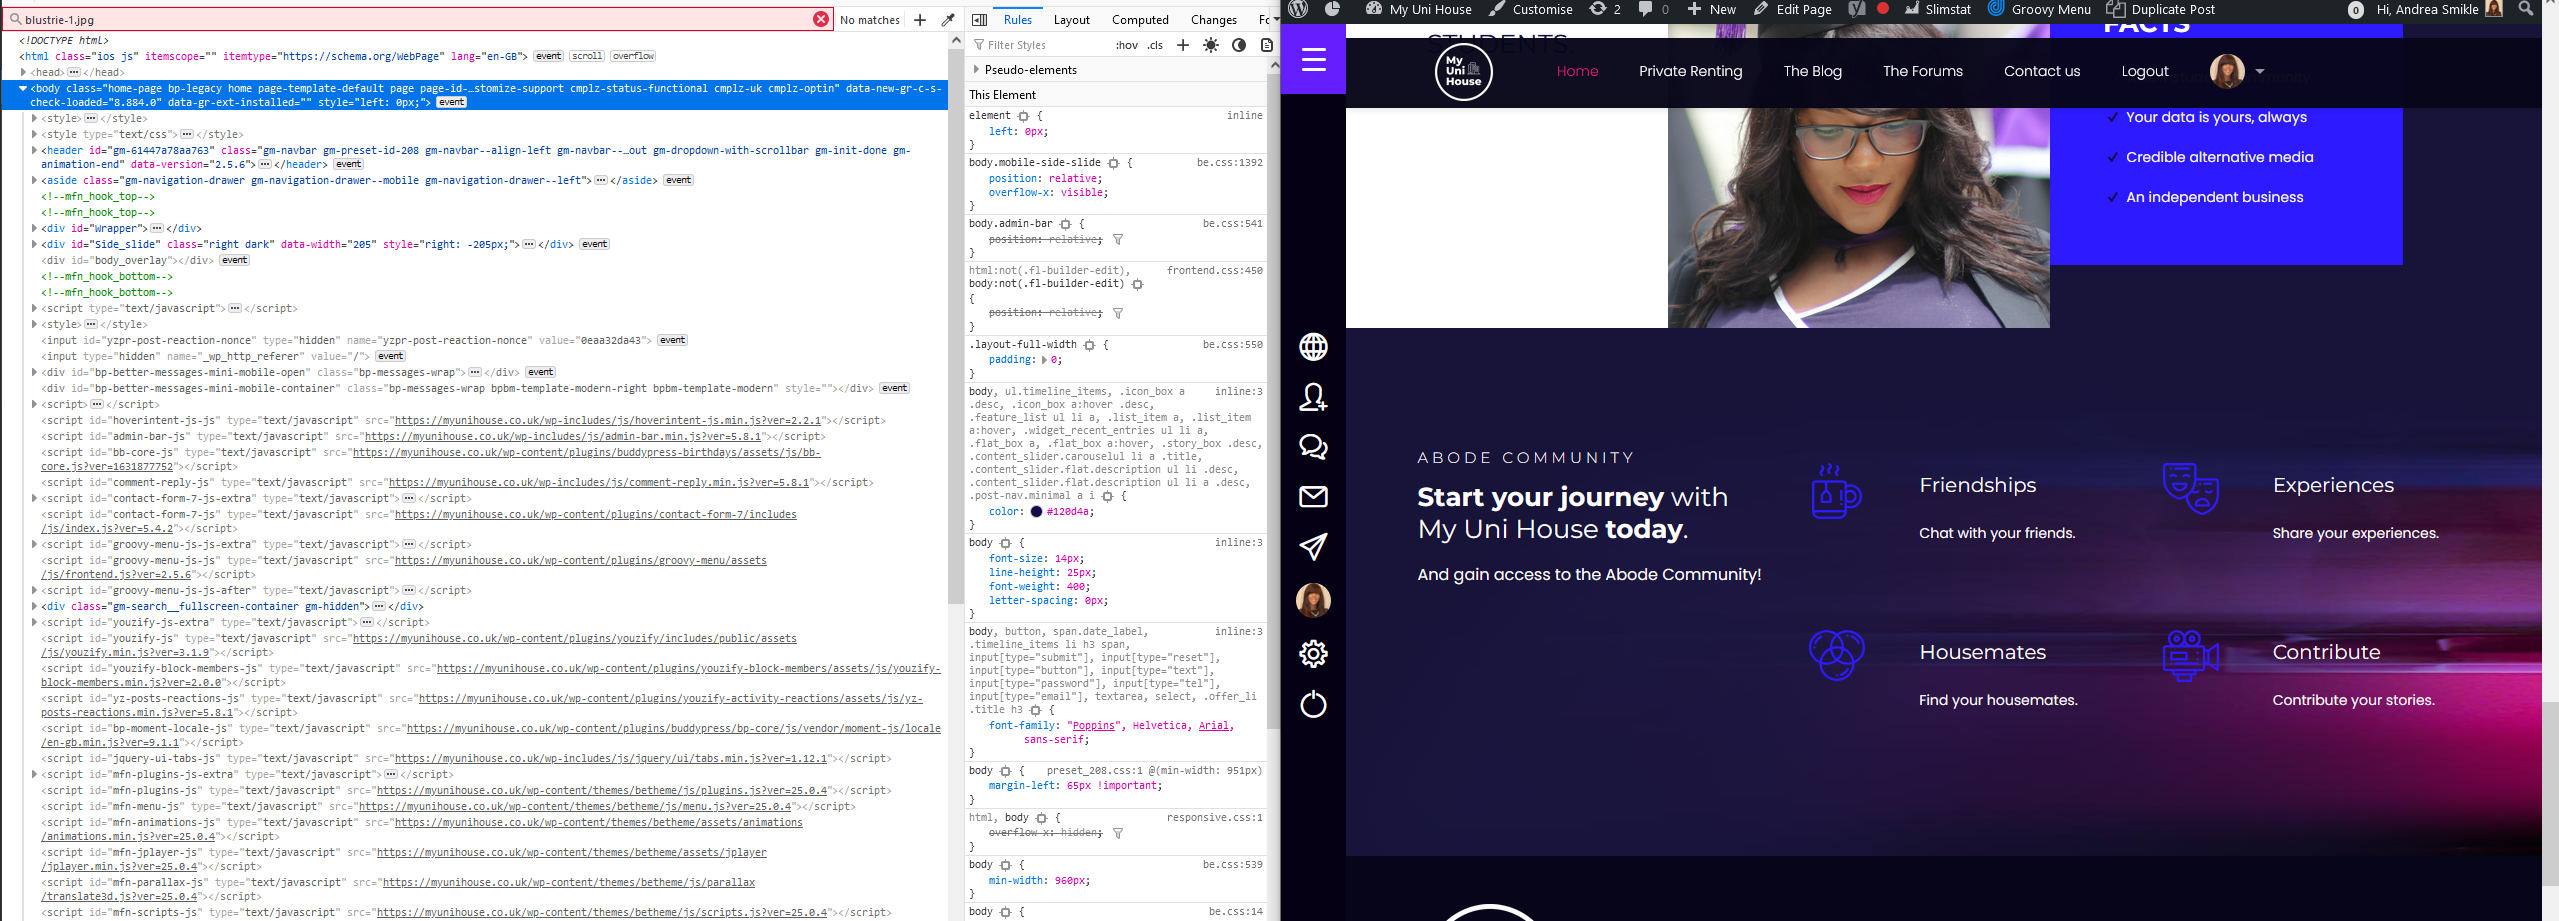Switch to the Rules tab
Image resolution: width=2559 pixels, height=921 pixels.
click(1017, 20)
